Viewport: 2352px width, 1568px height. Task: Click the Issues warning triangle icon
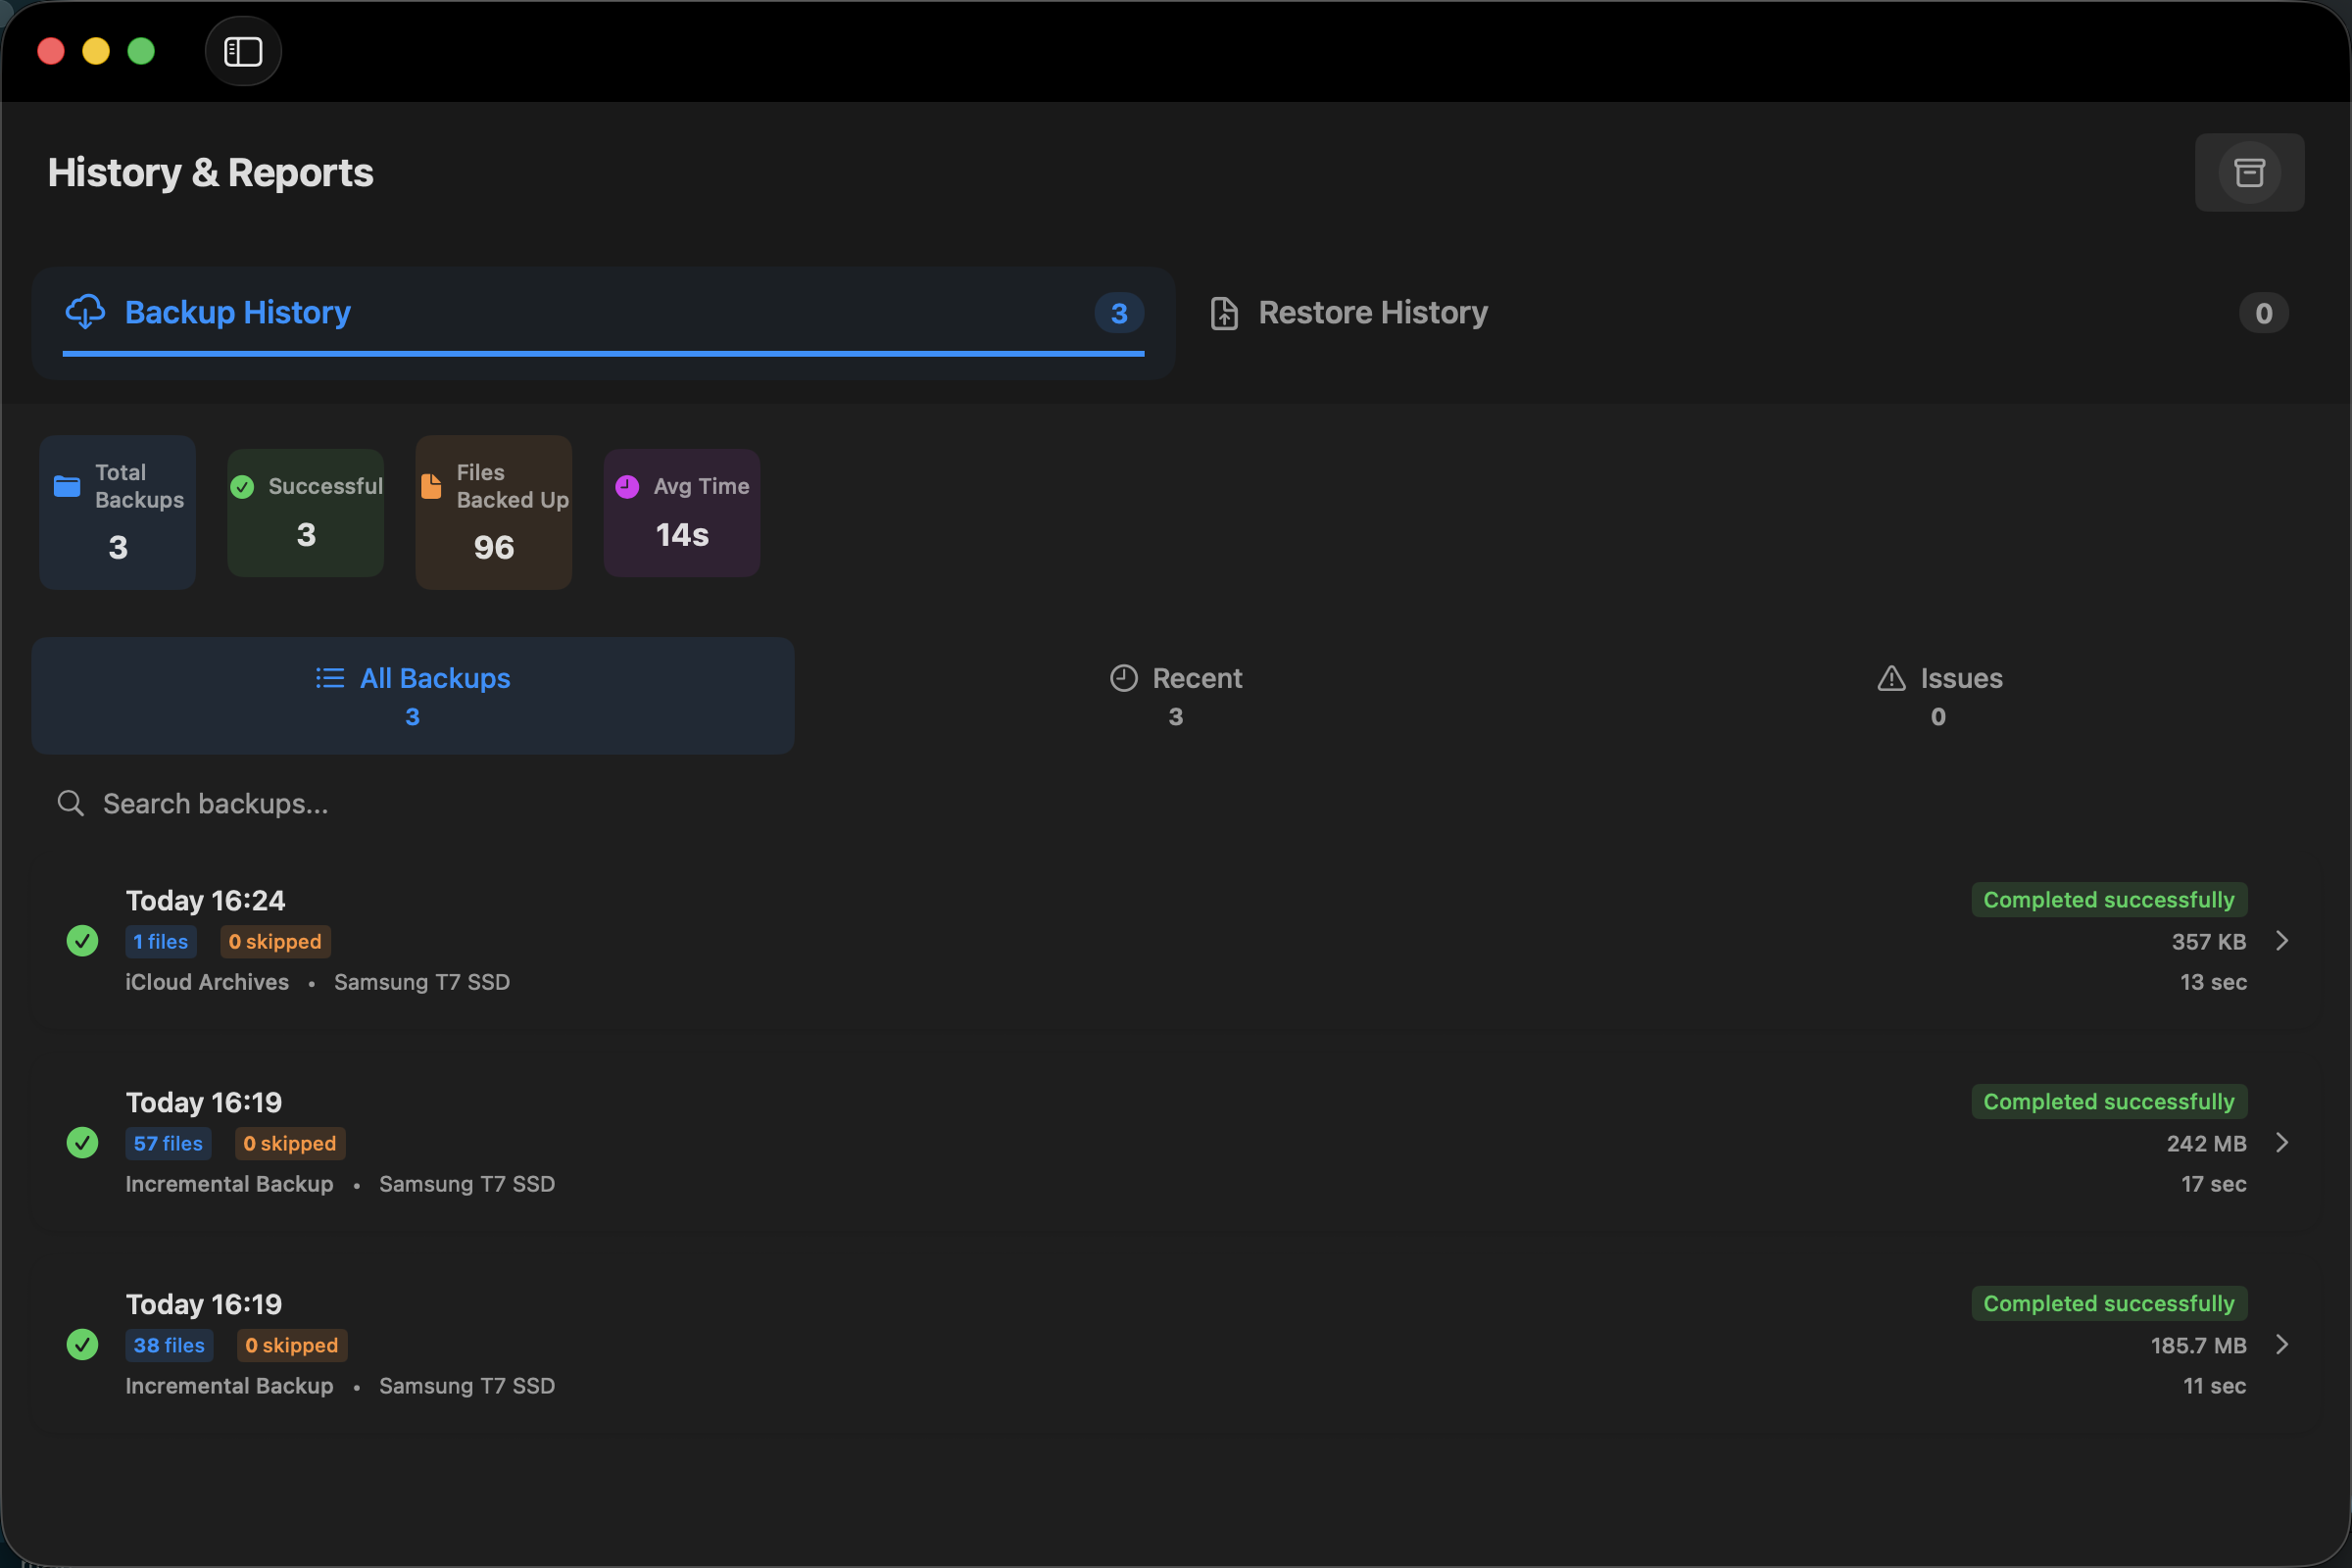(1891, 678)
